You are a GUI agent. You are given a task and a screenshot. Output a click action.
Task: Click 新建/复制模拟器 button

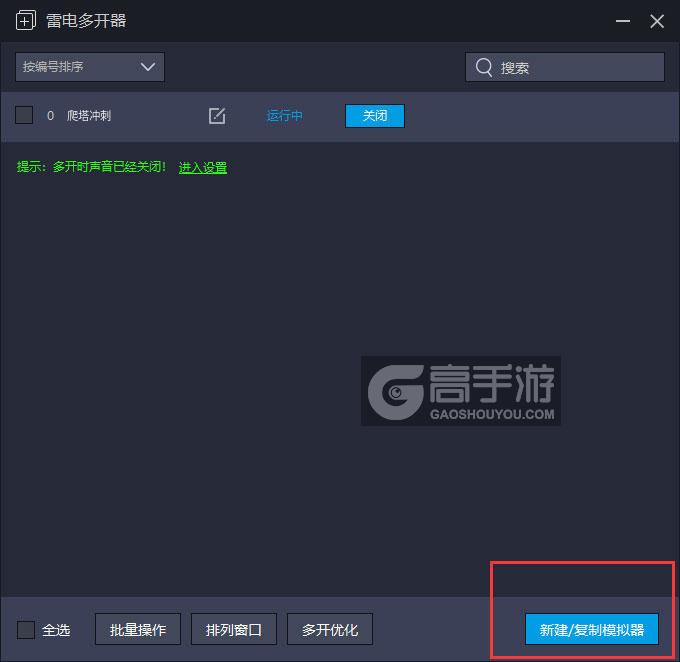point(592,629)
